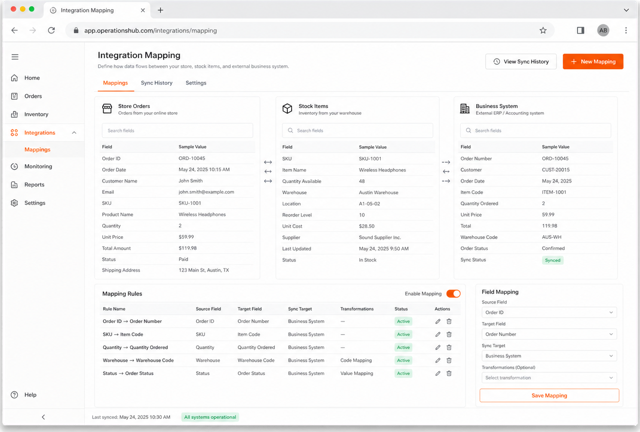Delete the Status → Order Status rule
The width and height of the screenshot is (640, 432).
(449, 374)
